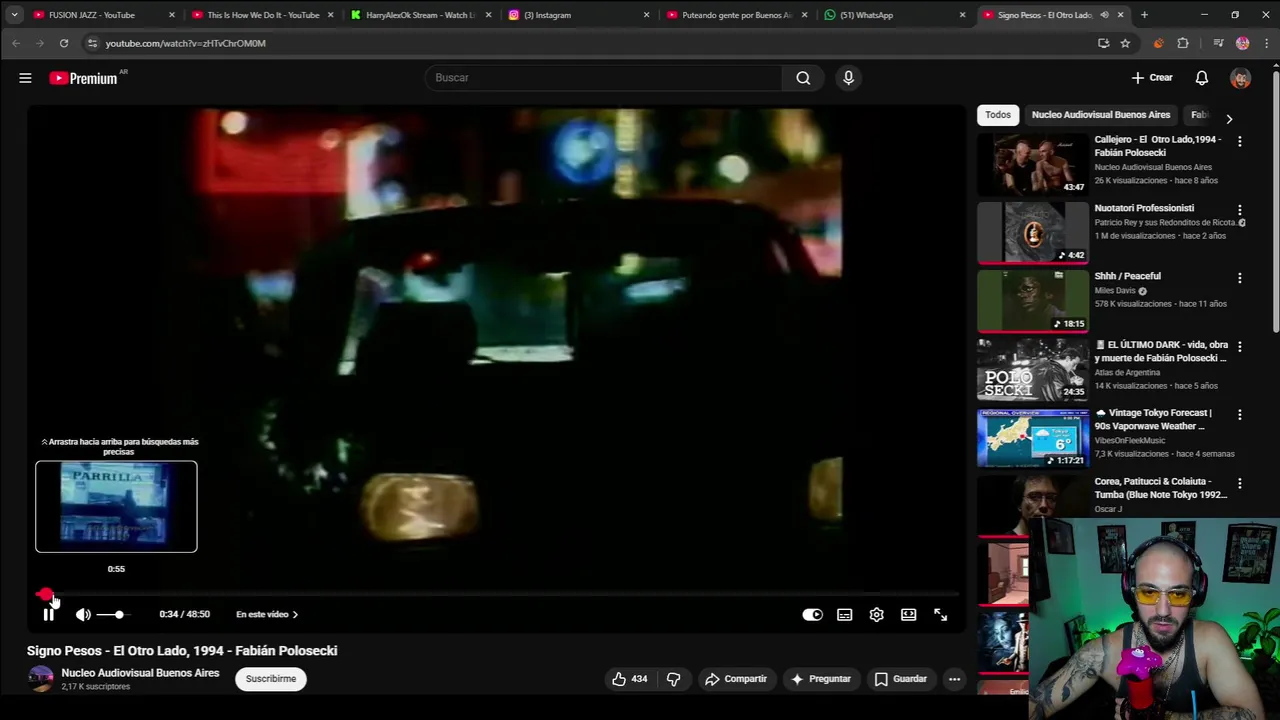Switch player to theater mode

(x=908, y=614)
